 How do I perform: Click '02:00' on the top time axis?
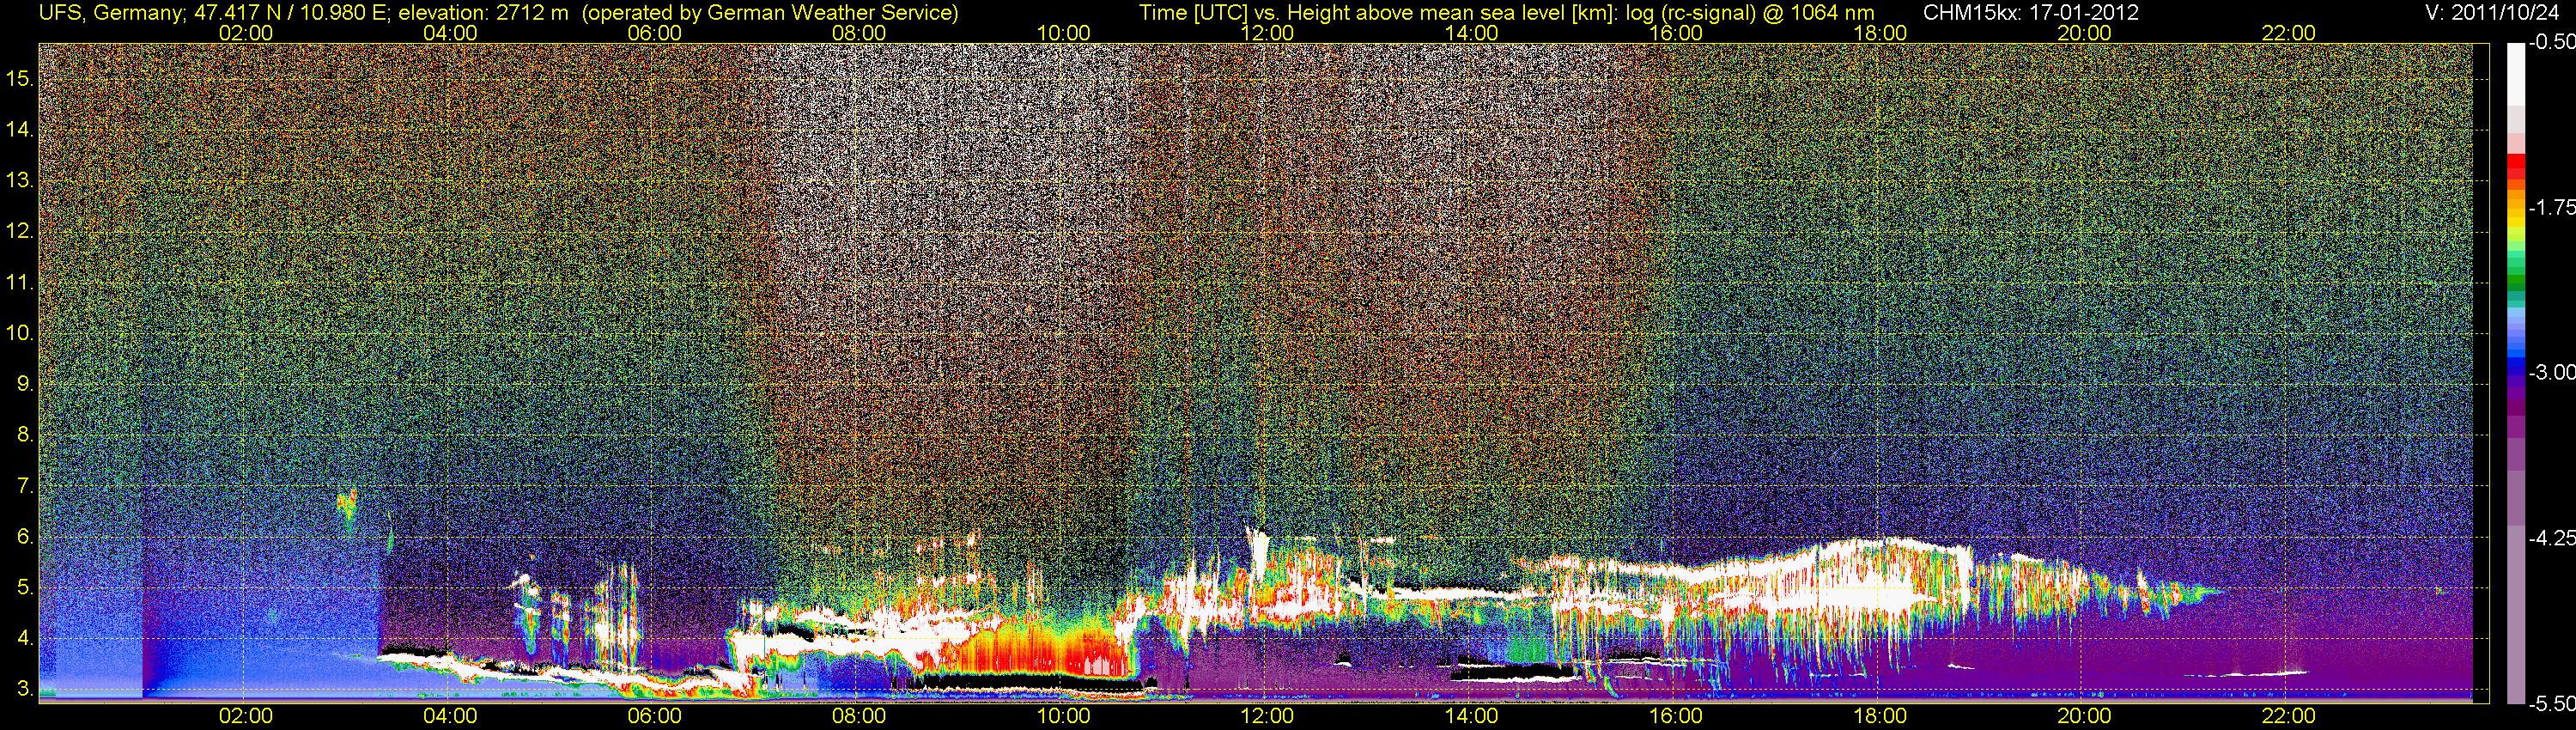(245, 33)
